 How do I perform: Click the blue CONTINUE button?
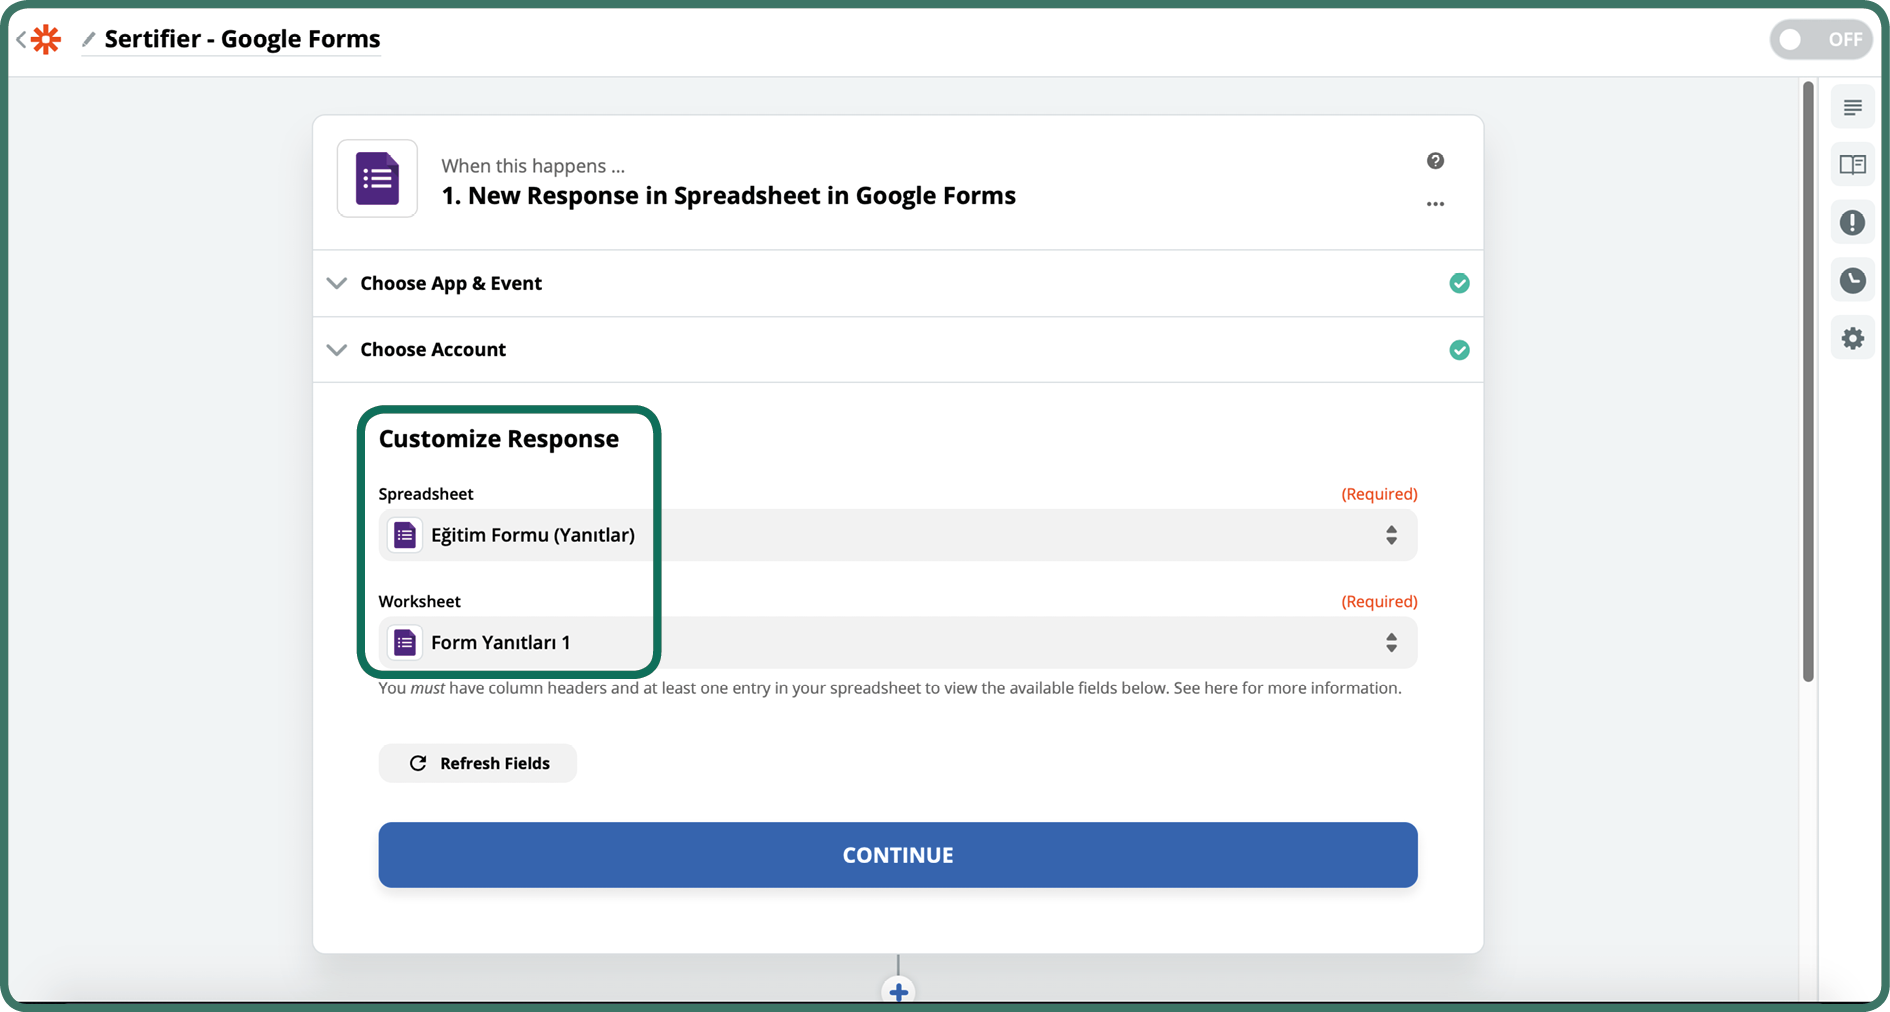pos(897,855)
